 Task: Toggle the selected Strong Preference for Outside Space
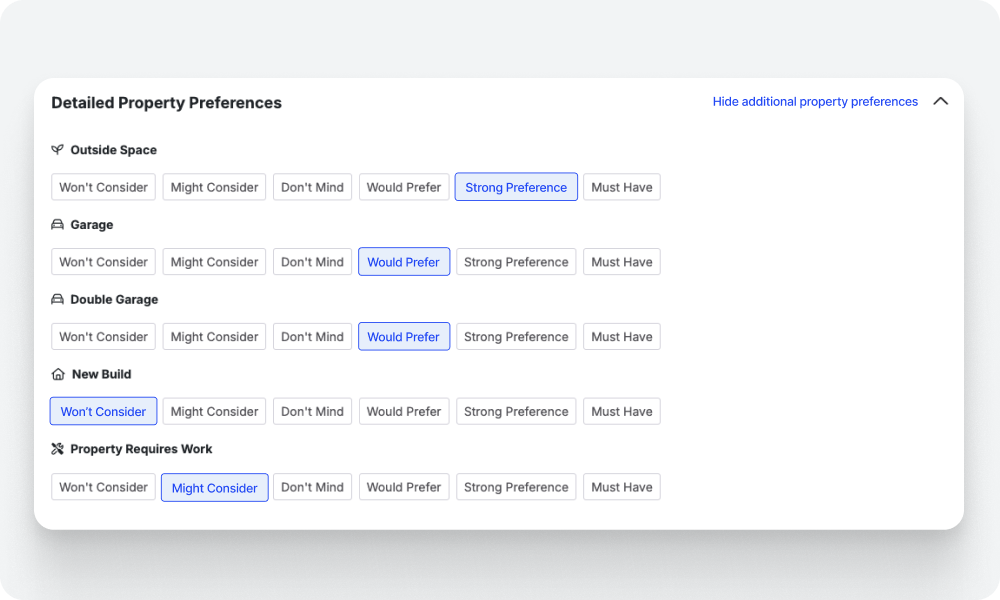[x=516, y=187]
